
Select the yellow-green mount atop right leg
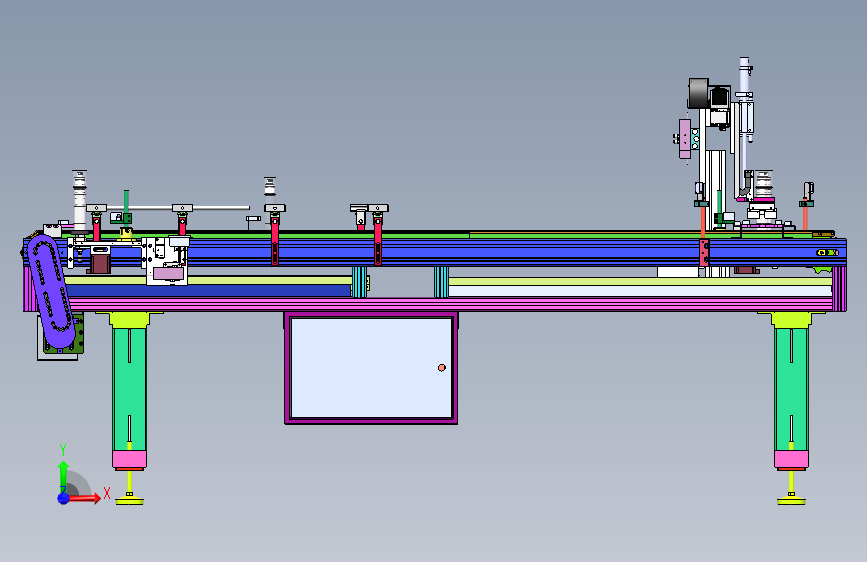point(791,320)
